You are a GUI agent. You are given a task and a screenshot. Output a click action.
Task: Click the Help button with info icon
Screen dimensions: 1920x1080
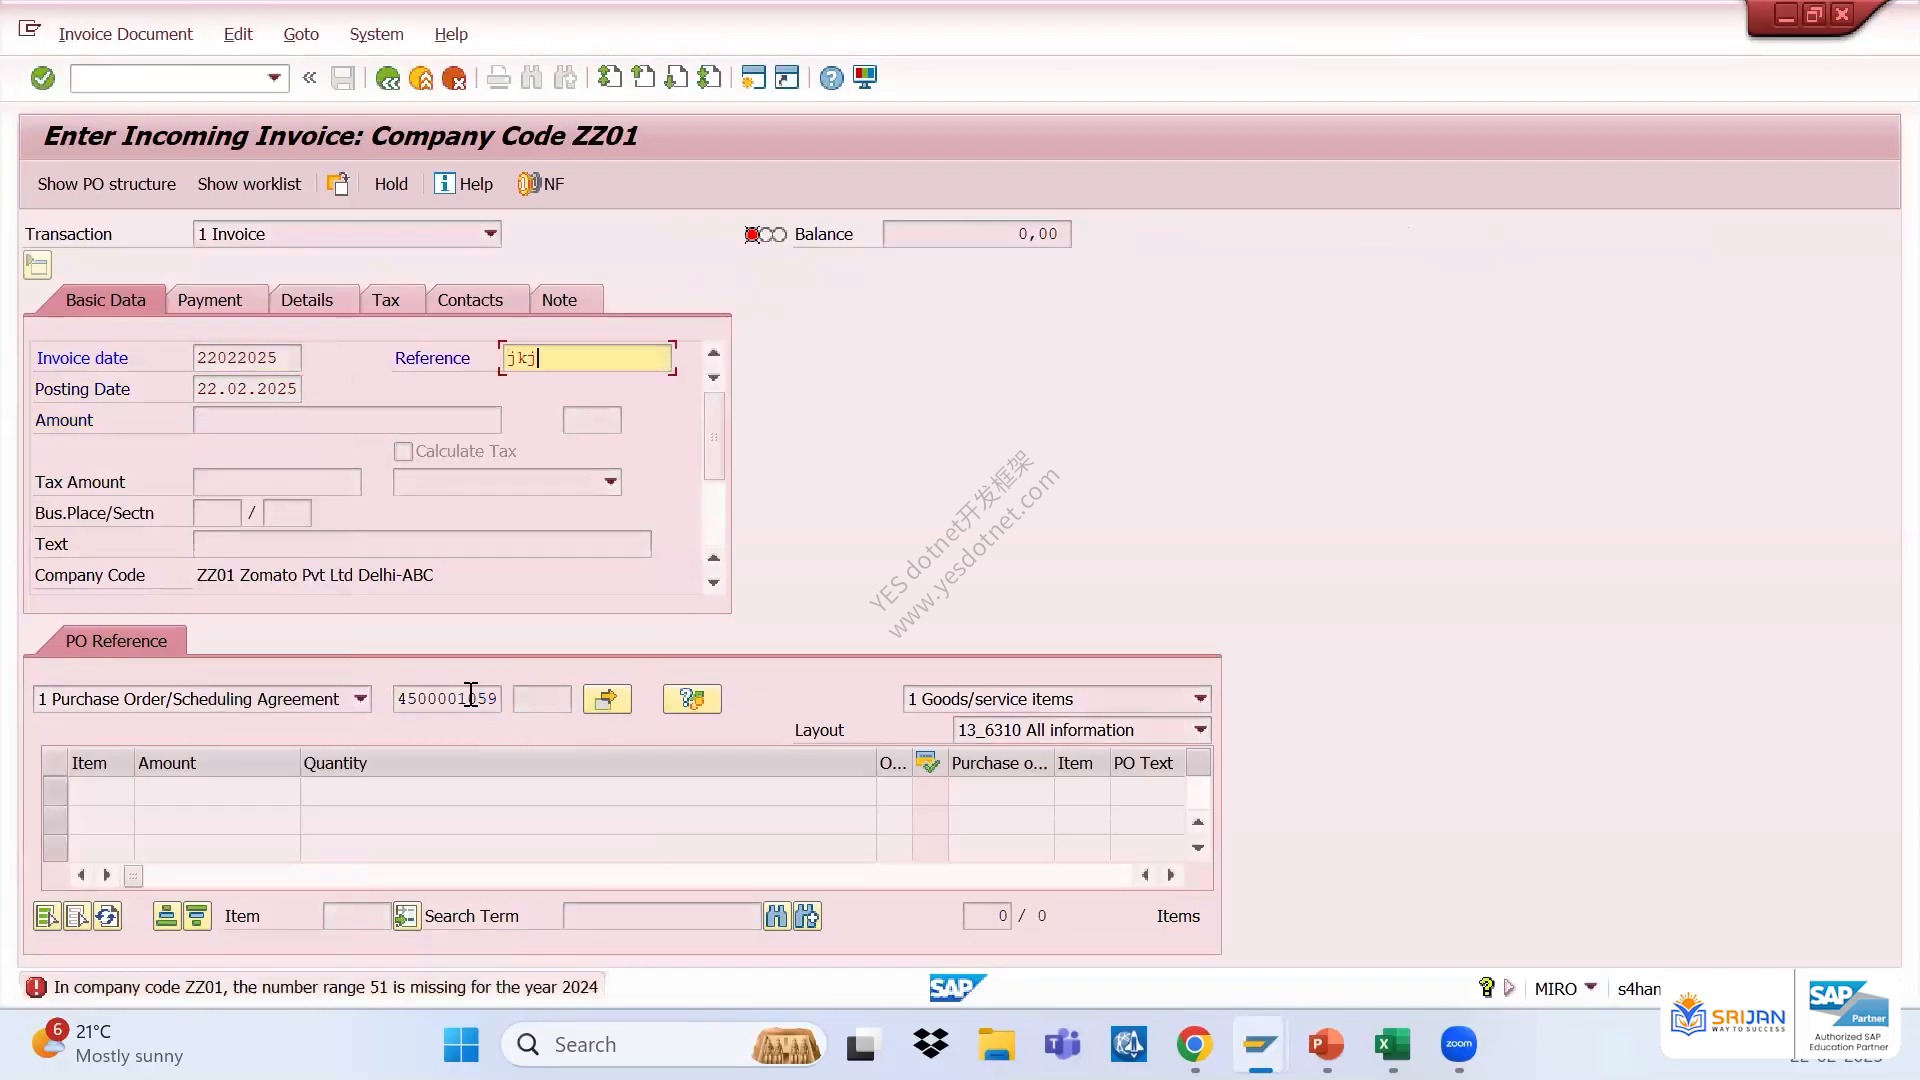(464, 184)
